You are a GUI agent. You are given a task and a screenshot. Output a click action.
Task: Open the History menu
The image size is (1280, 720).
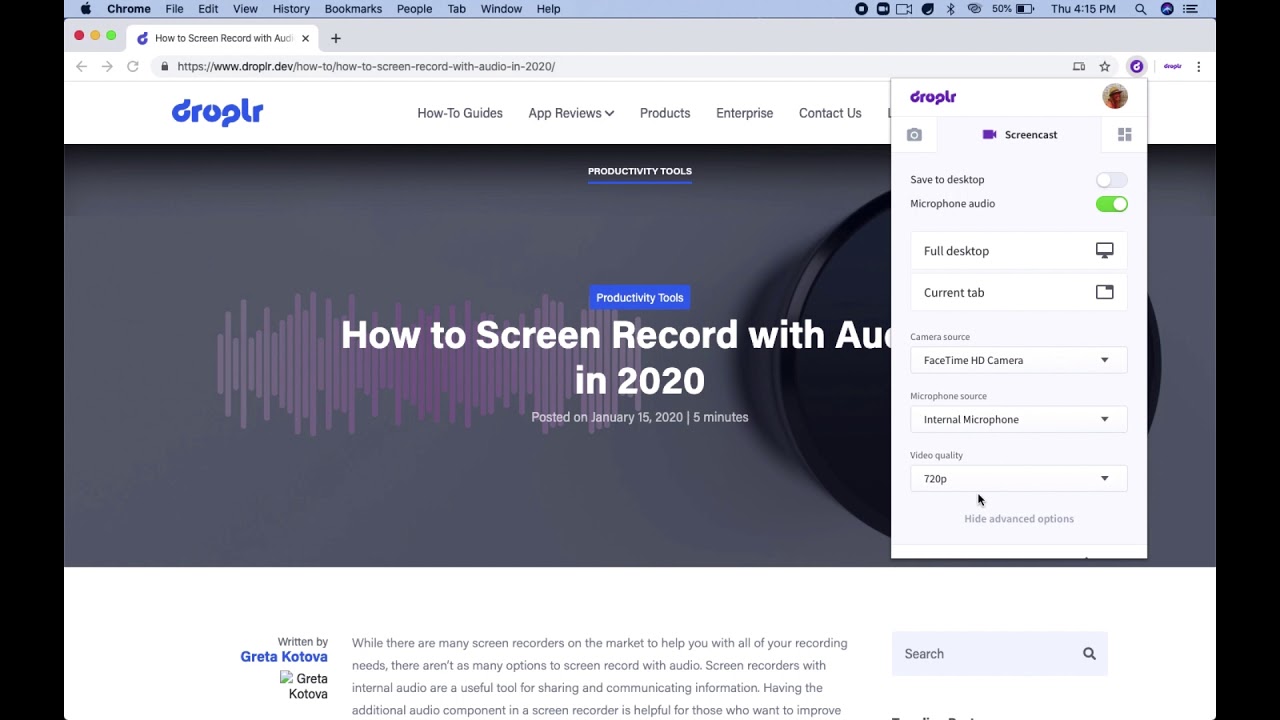(291, 9)
